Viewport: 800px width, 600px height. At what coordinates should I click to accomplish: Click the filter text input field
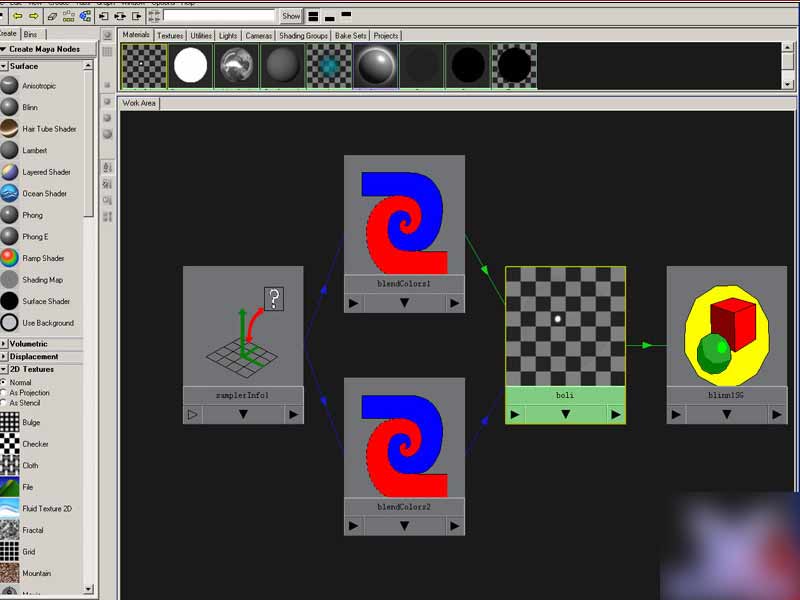pos(219,16)
